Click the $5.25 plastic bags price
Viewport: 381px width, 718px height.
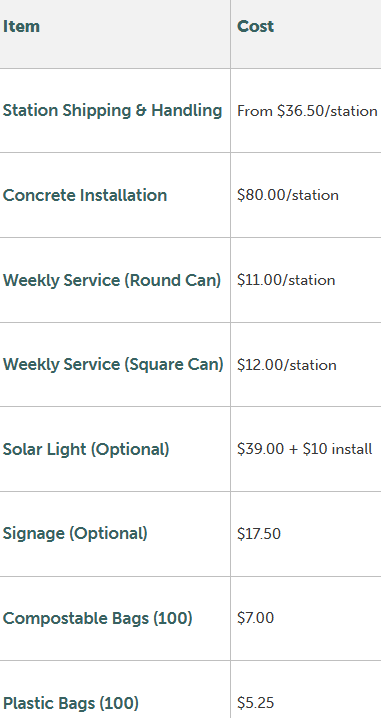[256, 703]
